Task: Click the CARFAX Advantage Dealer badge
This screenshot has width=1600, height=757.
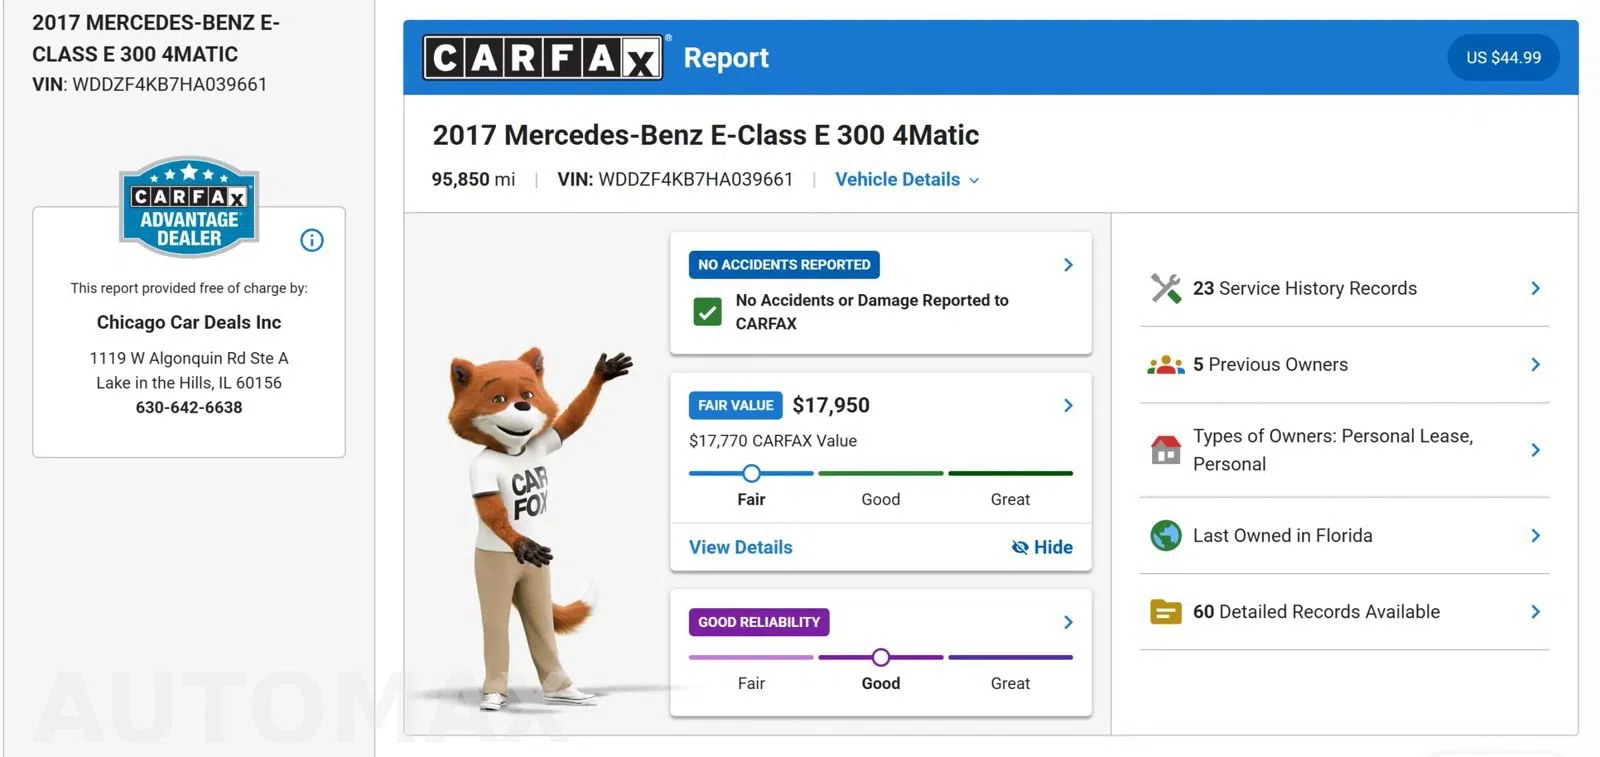Action: [x=189, y=206]
